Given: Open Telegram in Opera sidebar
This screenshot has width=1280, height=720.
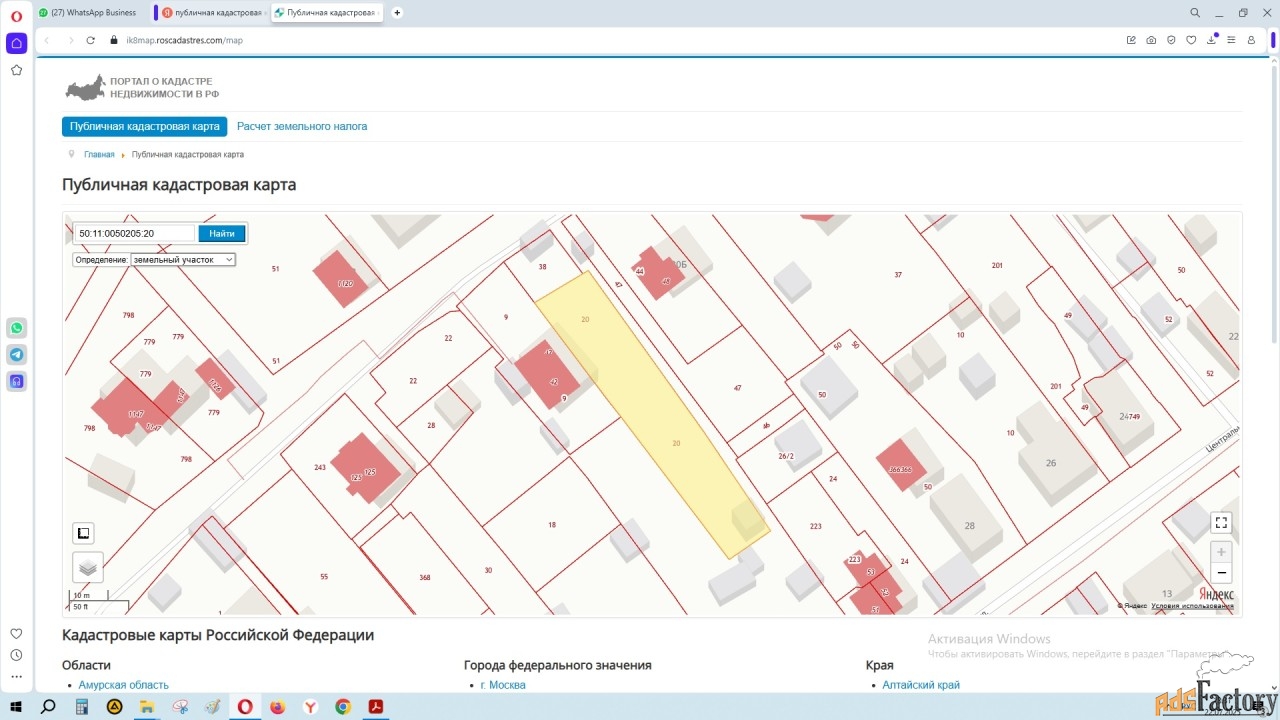Looking at the screenshot, I should pyautogui.click(x=17, y=354).
